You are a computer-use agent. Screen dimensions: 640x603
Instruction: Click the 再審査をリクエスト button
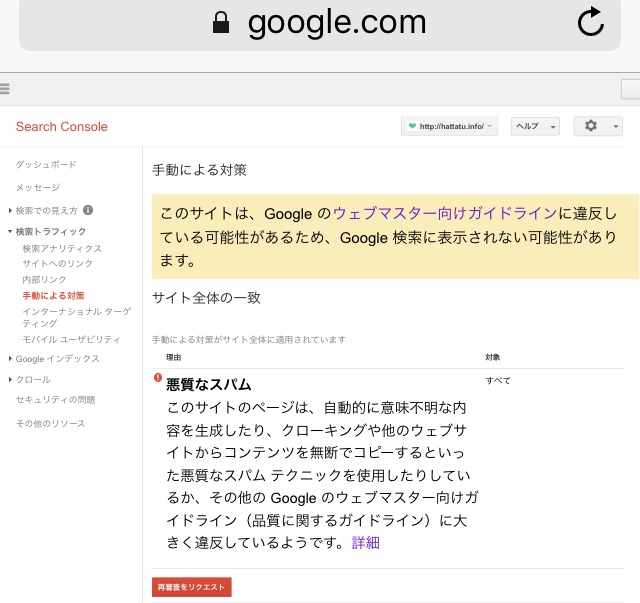click(x=192, y=587)
